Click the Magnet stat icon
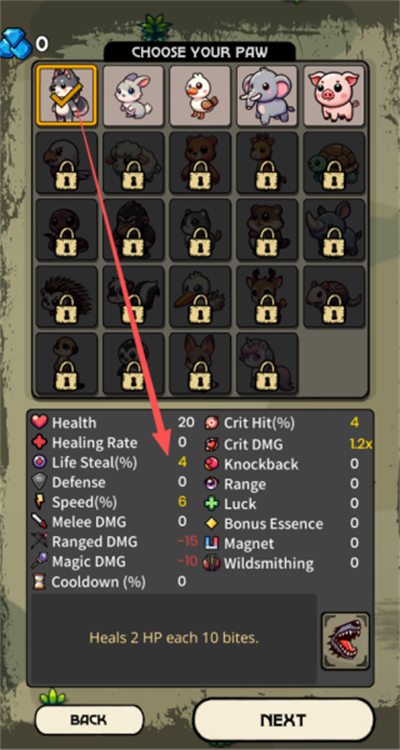 click(211, 543)
